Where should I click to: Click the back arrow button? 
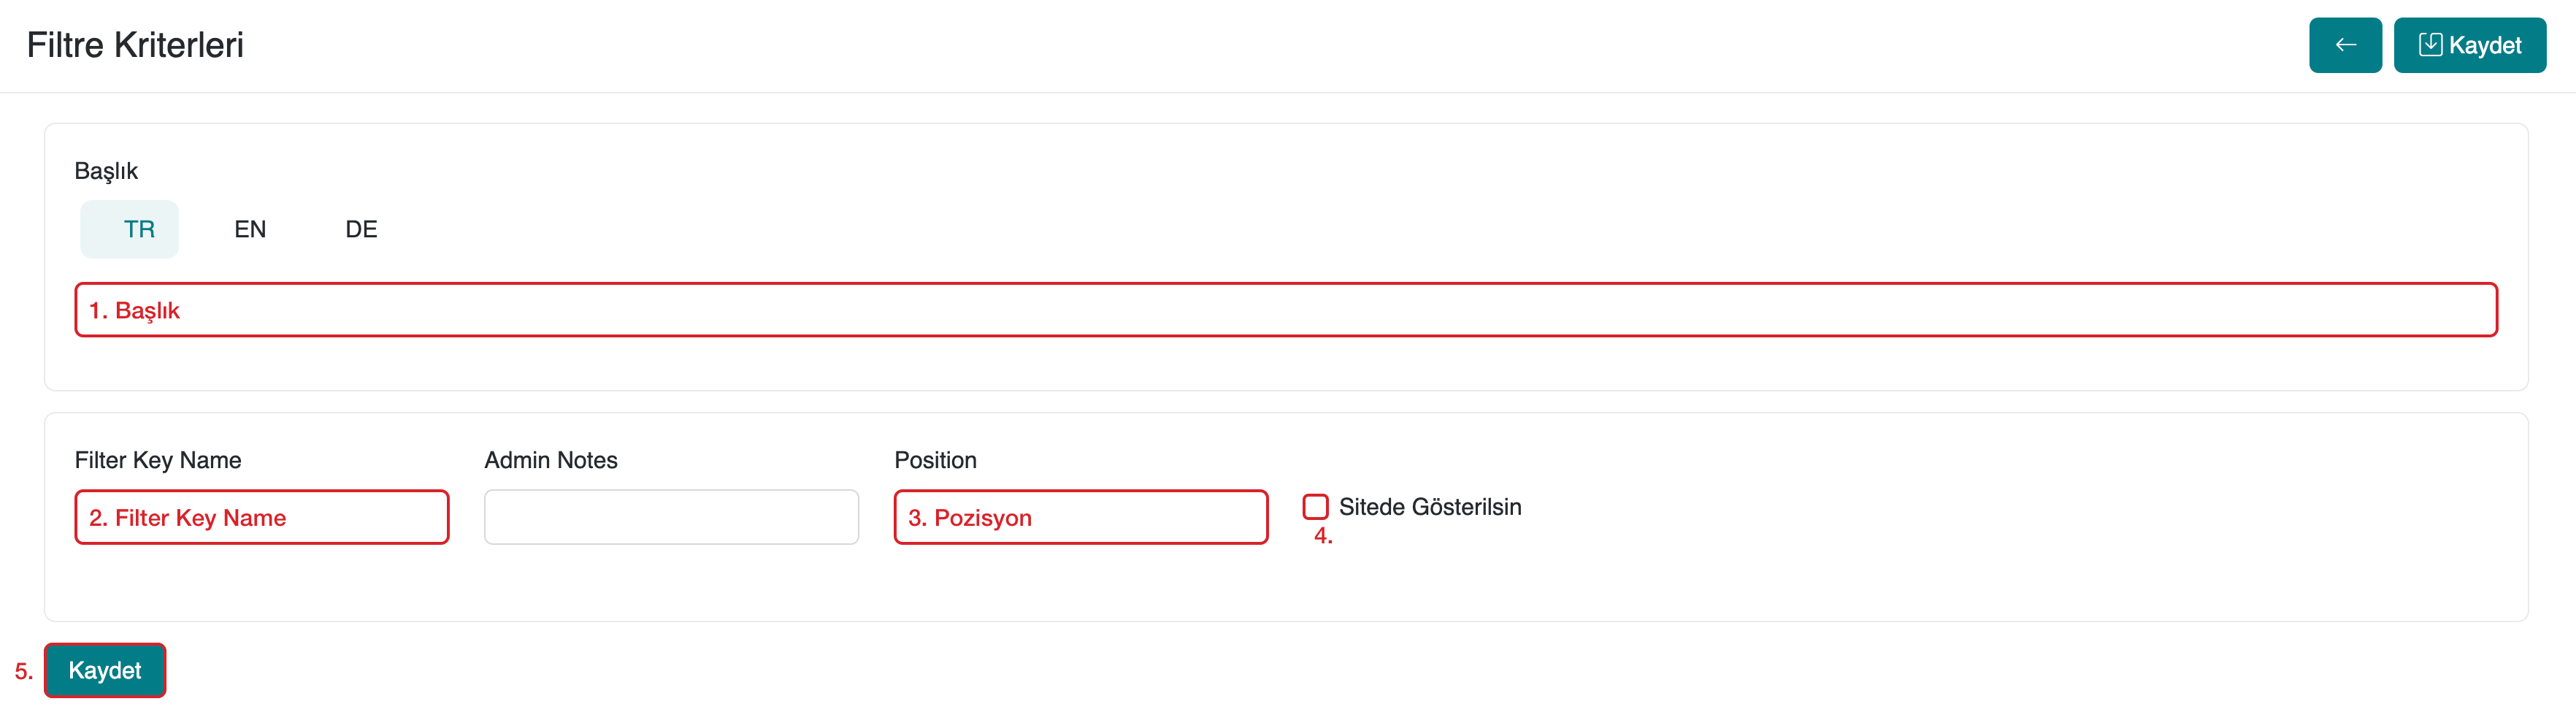coord(2344,45)
